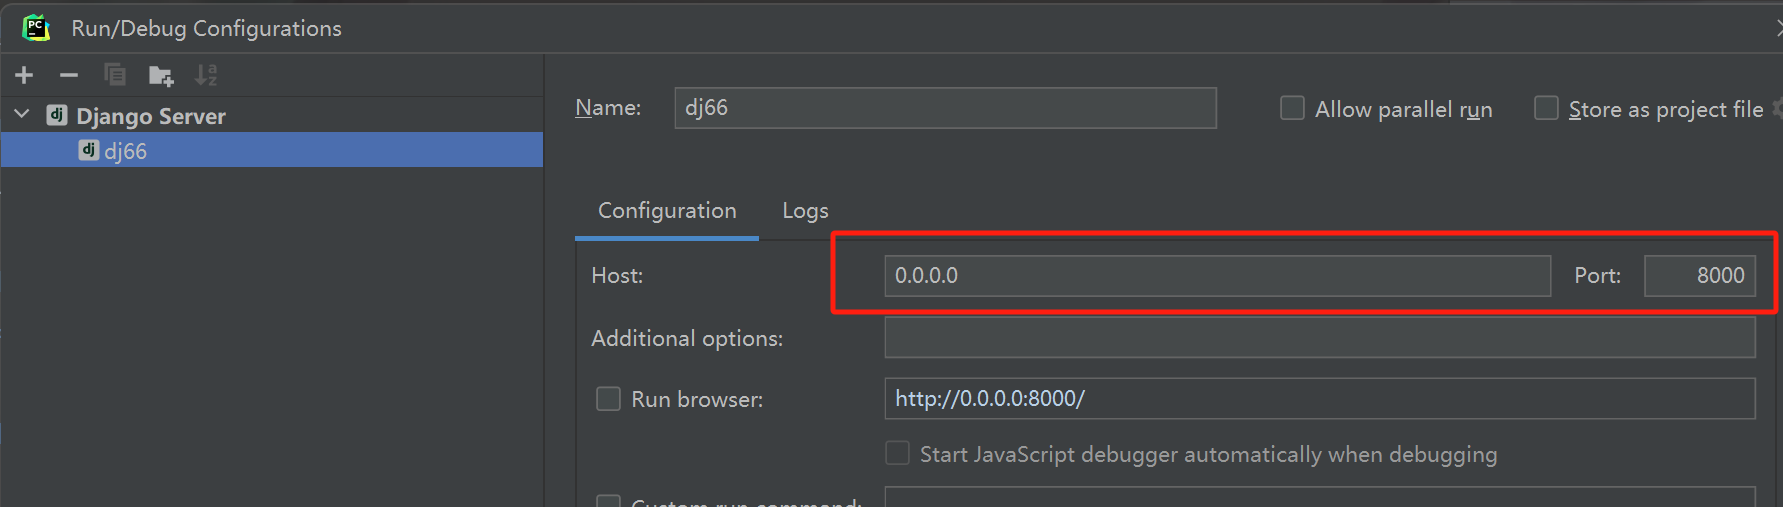Open the Logs tab
This screenshot has height=507, width=1783.
pyautogui.click(x=805, y=211)
